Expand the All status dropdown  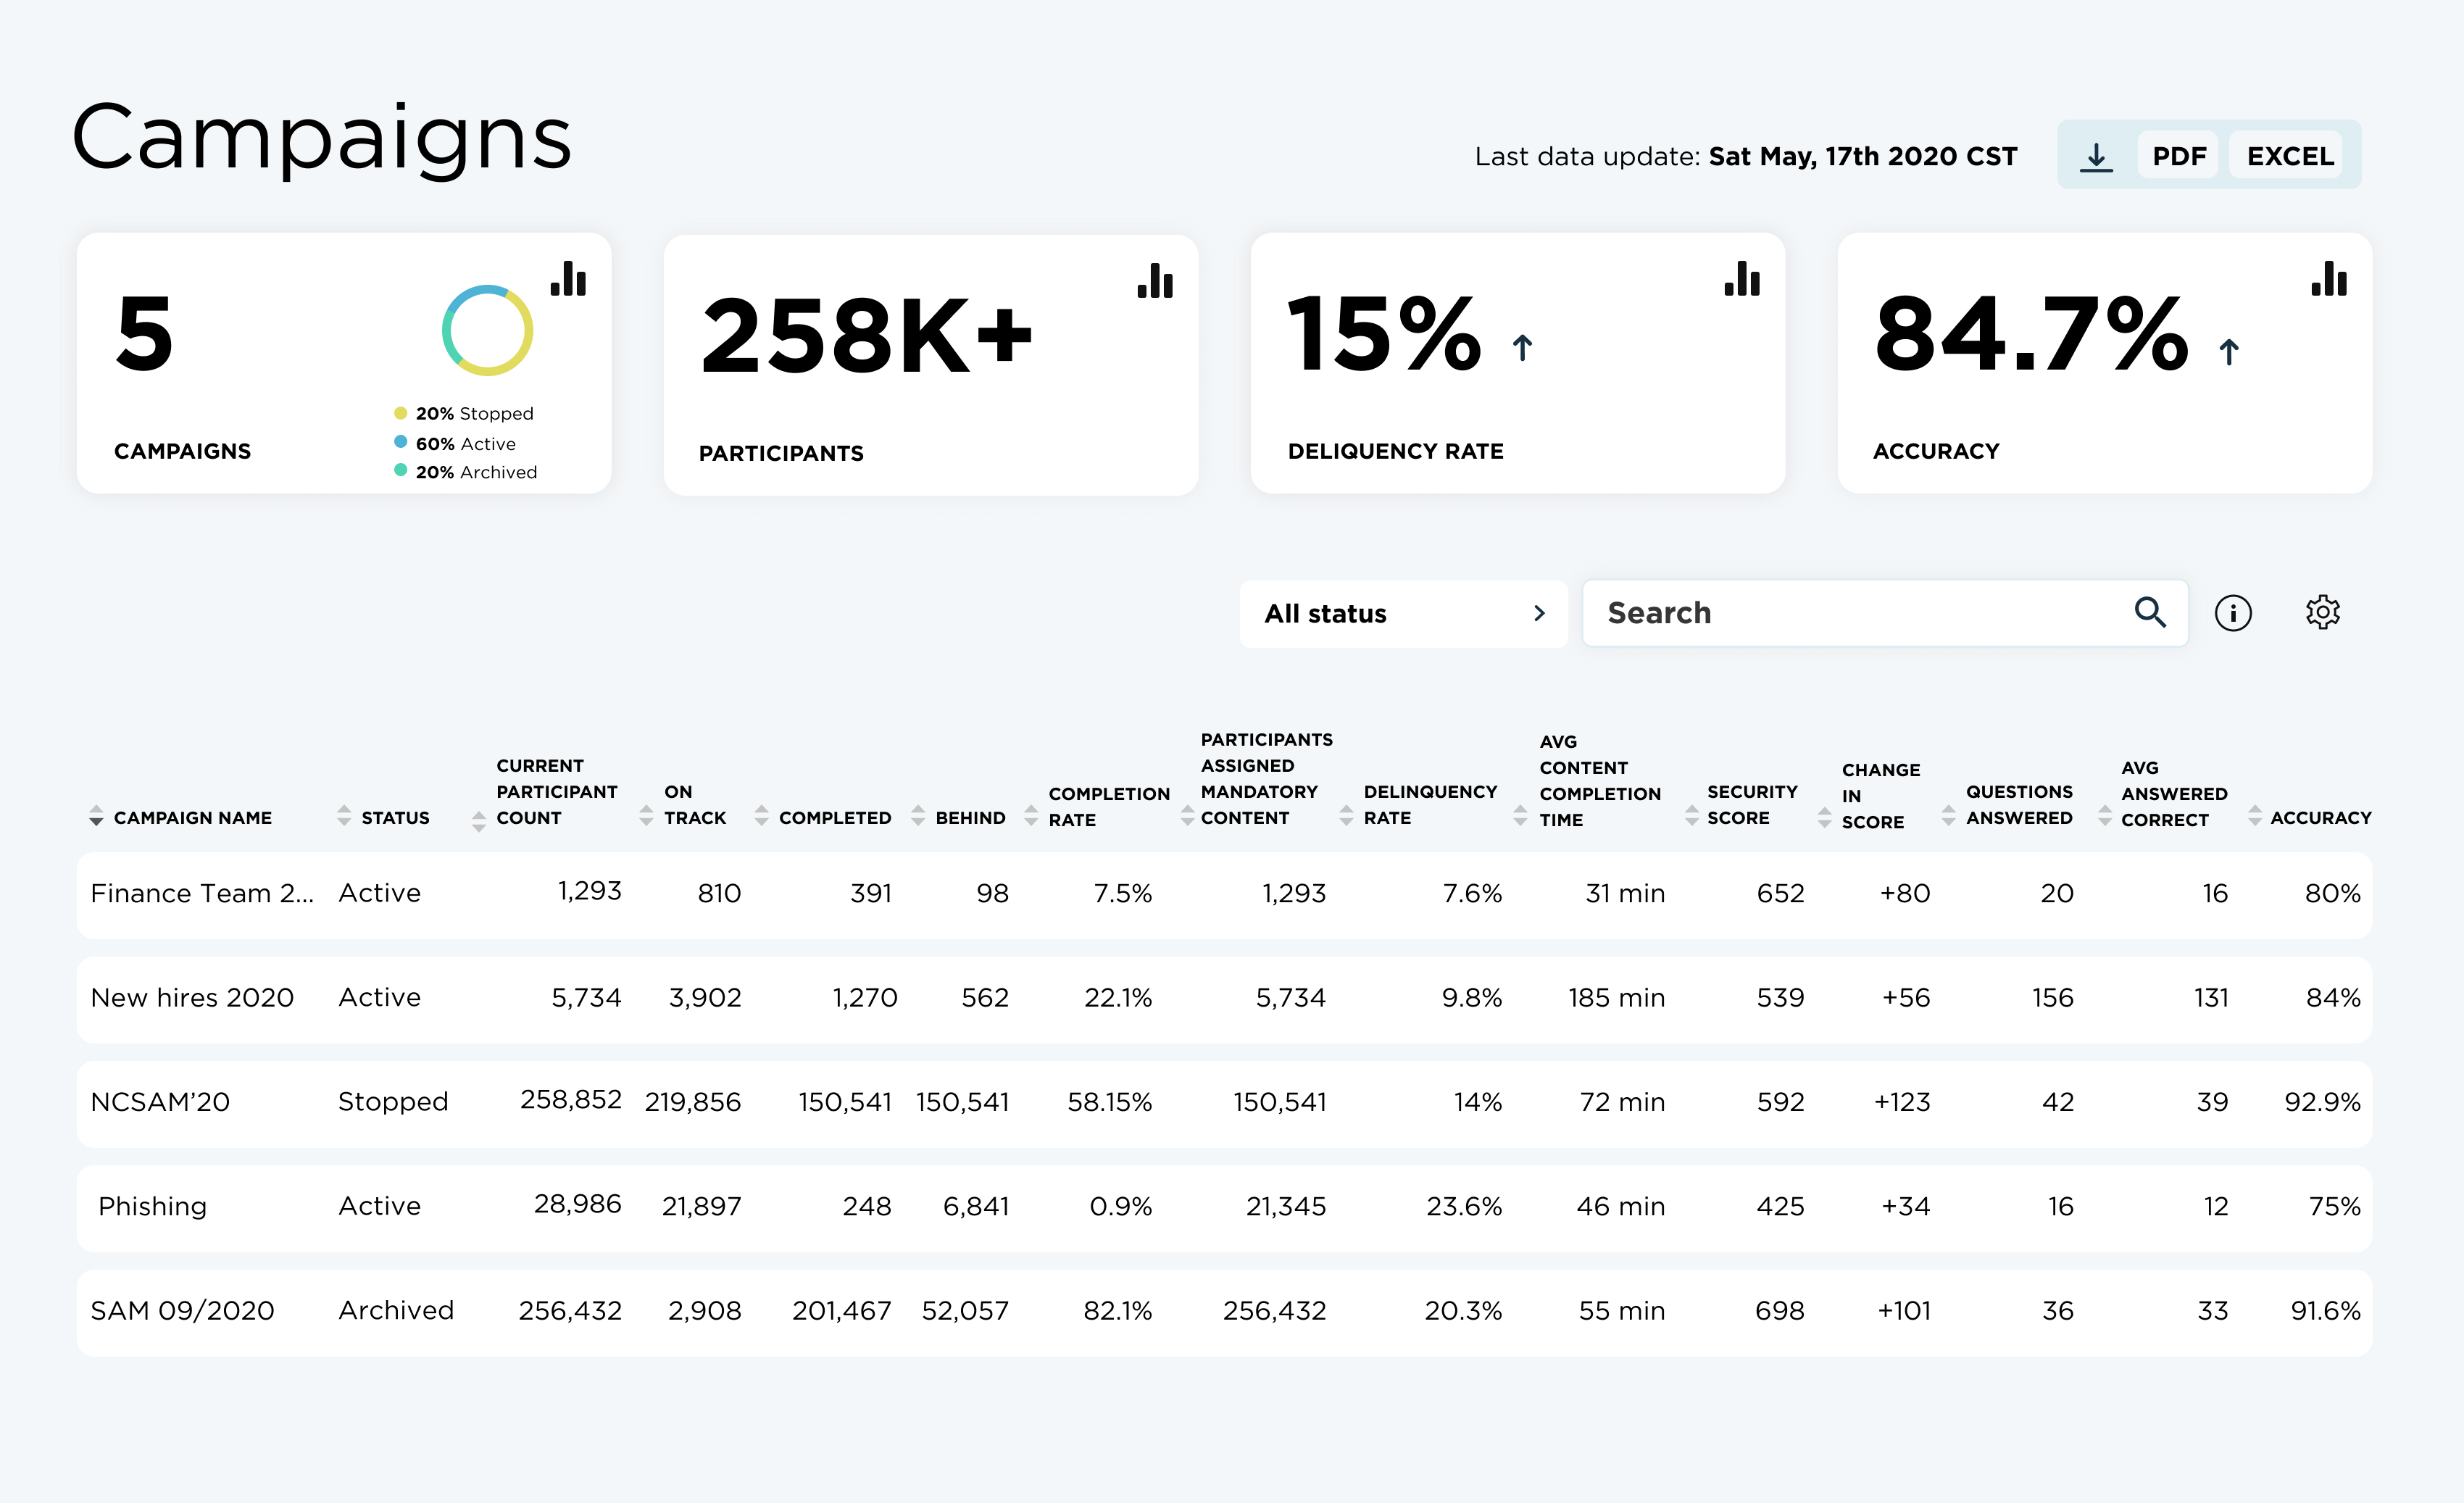tap(1403, 613)
